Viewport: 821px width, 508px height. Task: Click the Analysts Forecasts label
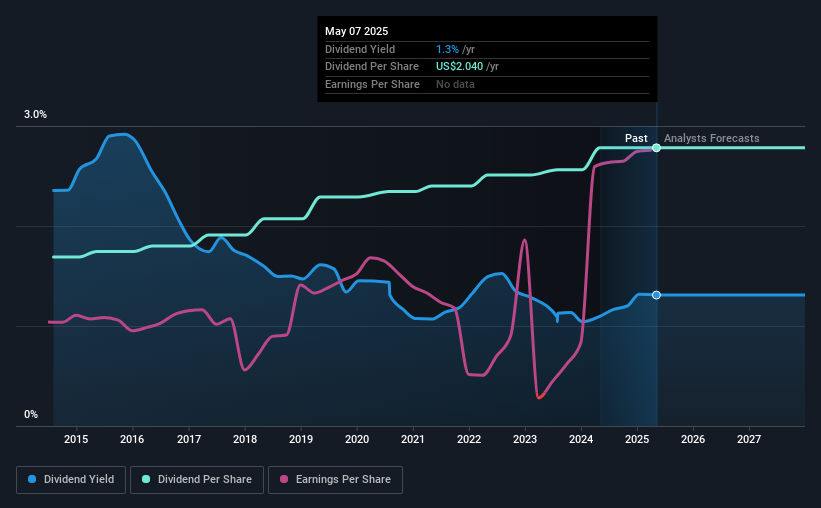tap(712, 138)
